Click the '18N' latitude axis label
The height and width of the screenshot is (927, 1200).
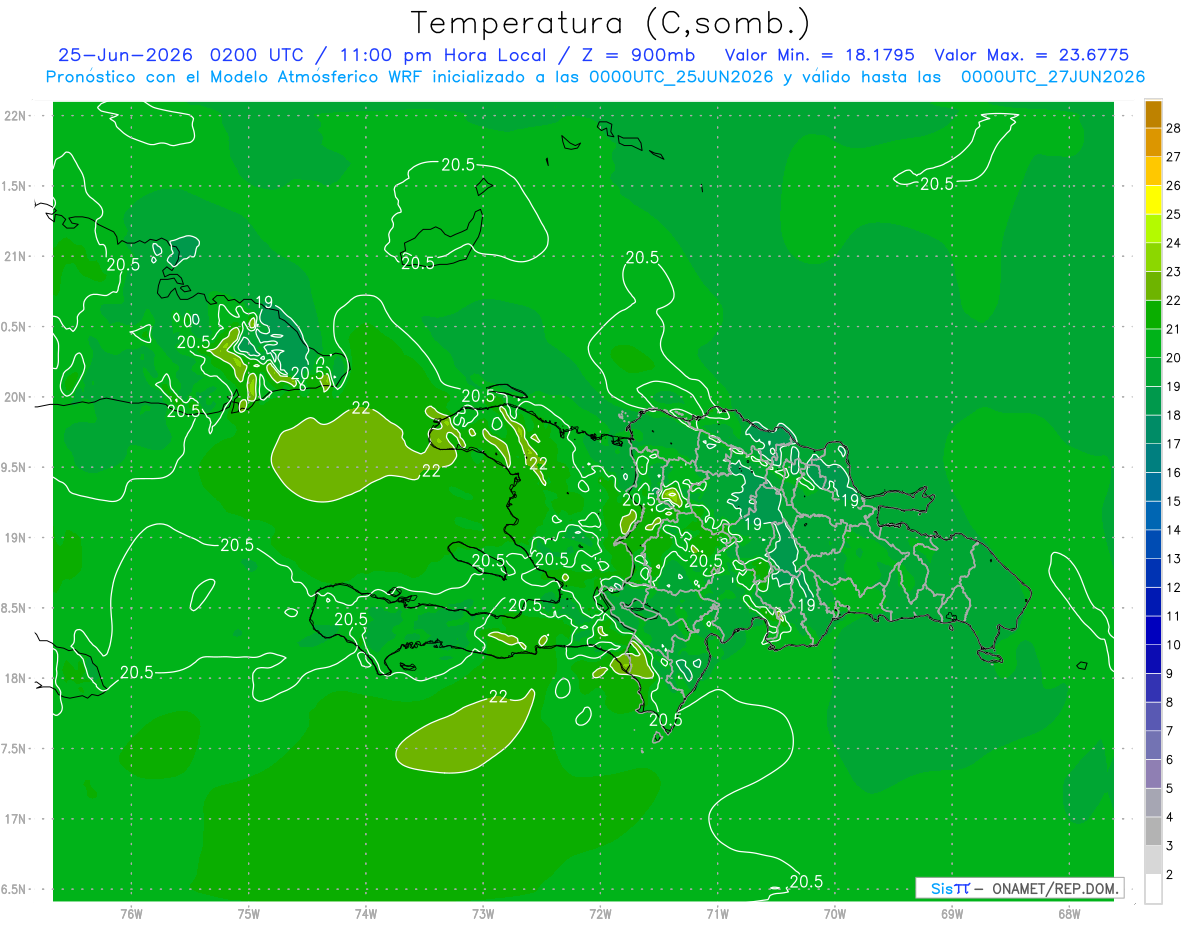(x=16, y=679)
